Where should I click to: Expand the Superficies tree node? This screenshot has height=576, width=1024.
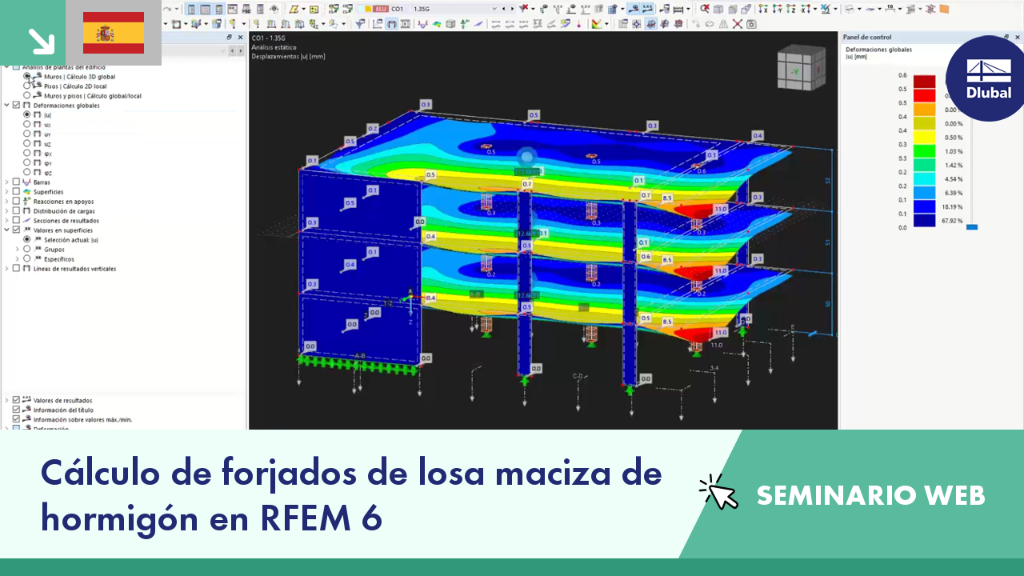coord(7,192)
